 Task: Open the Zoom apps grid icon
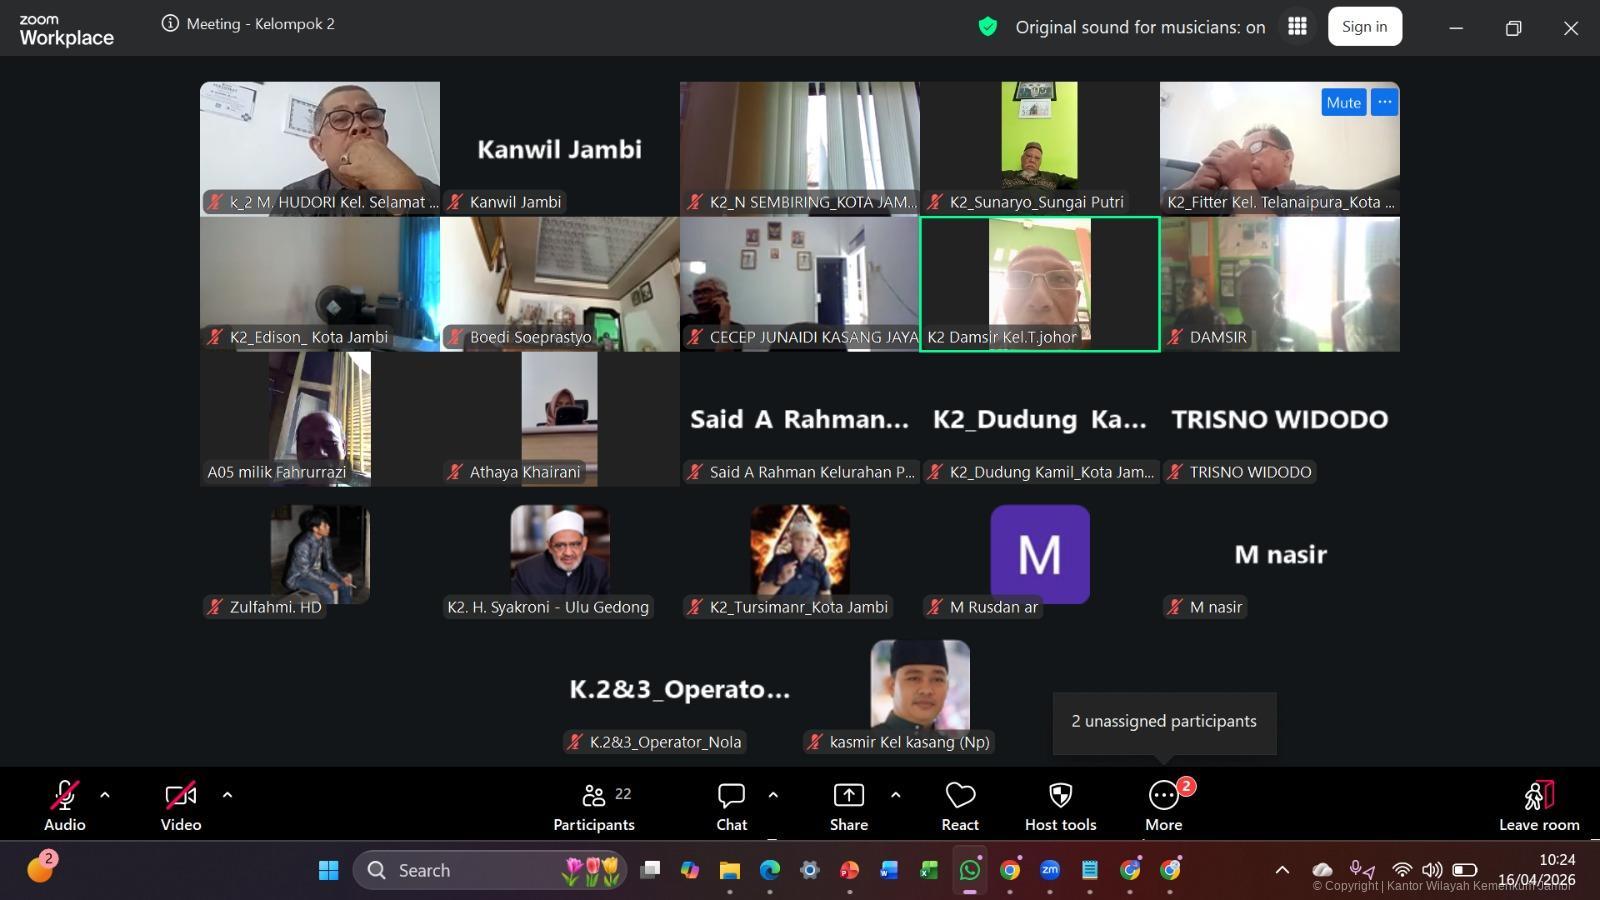coord(1297,27)
